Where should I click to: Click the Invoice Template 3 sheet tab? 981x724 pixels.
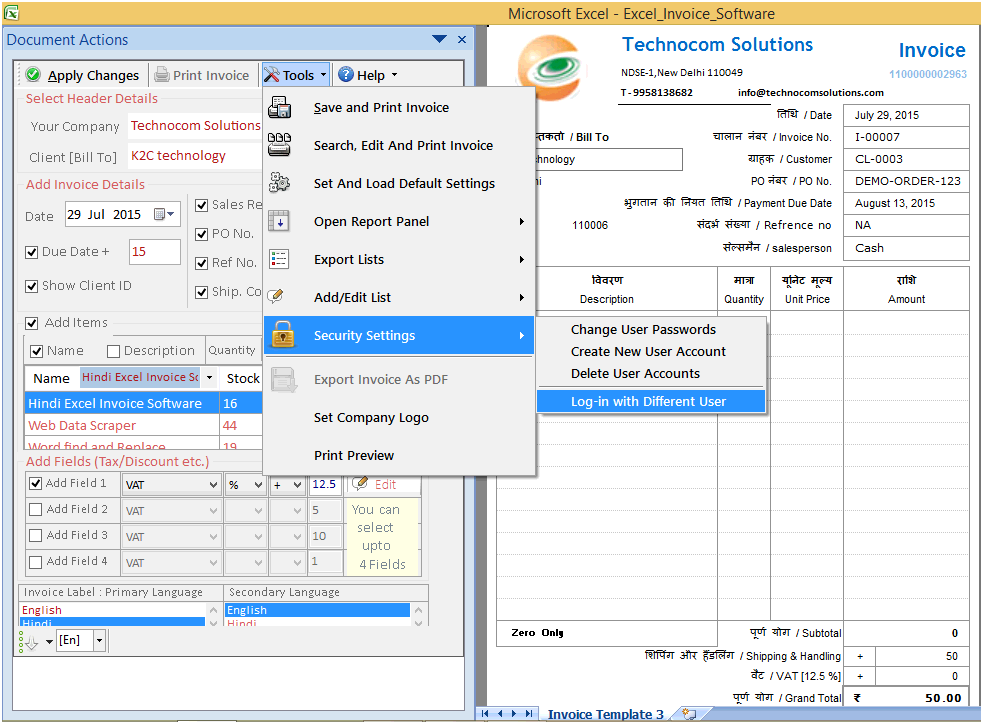pyautogui.click(x=605, y=714)
